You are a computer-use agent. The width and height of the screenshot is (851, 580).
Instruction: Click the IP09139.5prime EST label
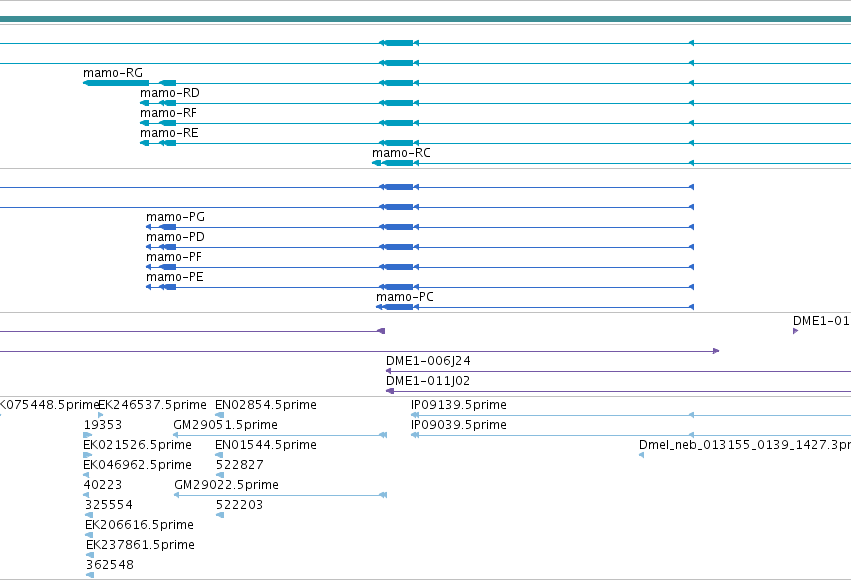point(459,405)
